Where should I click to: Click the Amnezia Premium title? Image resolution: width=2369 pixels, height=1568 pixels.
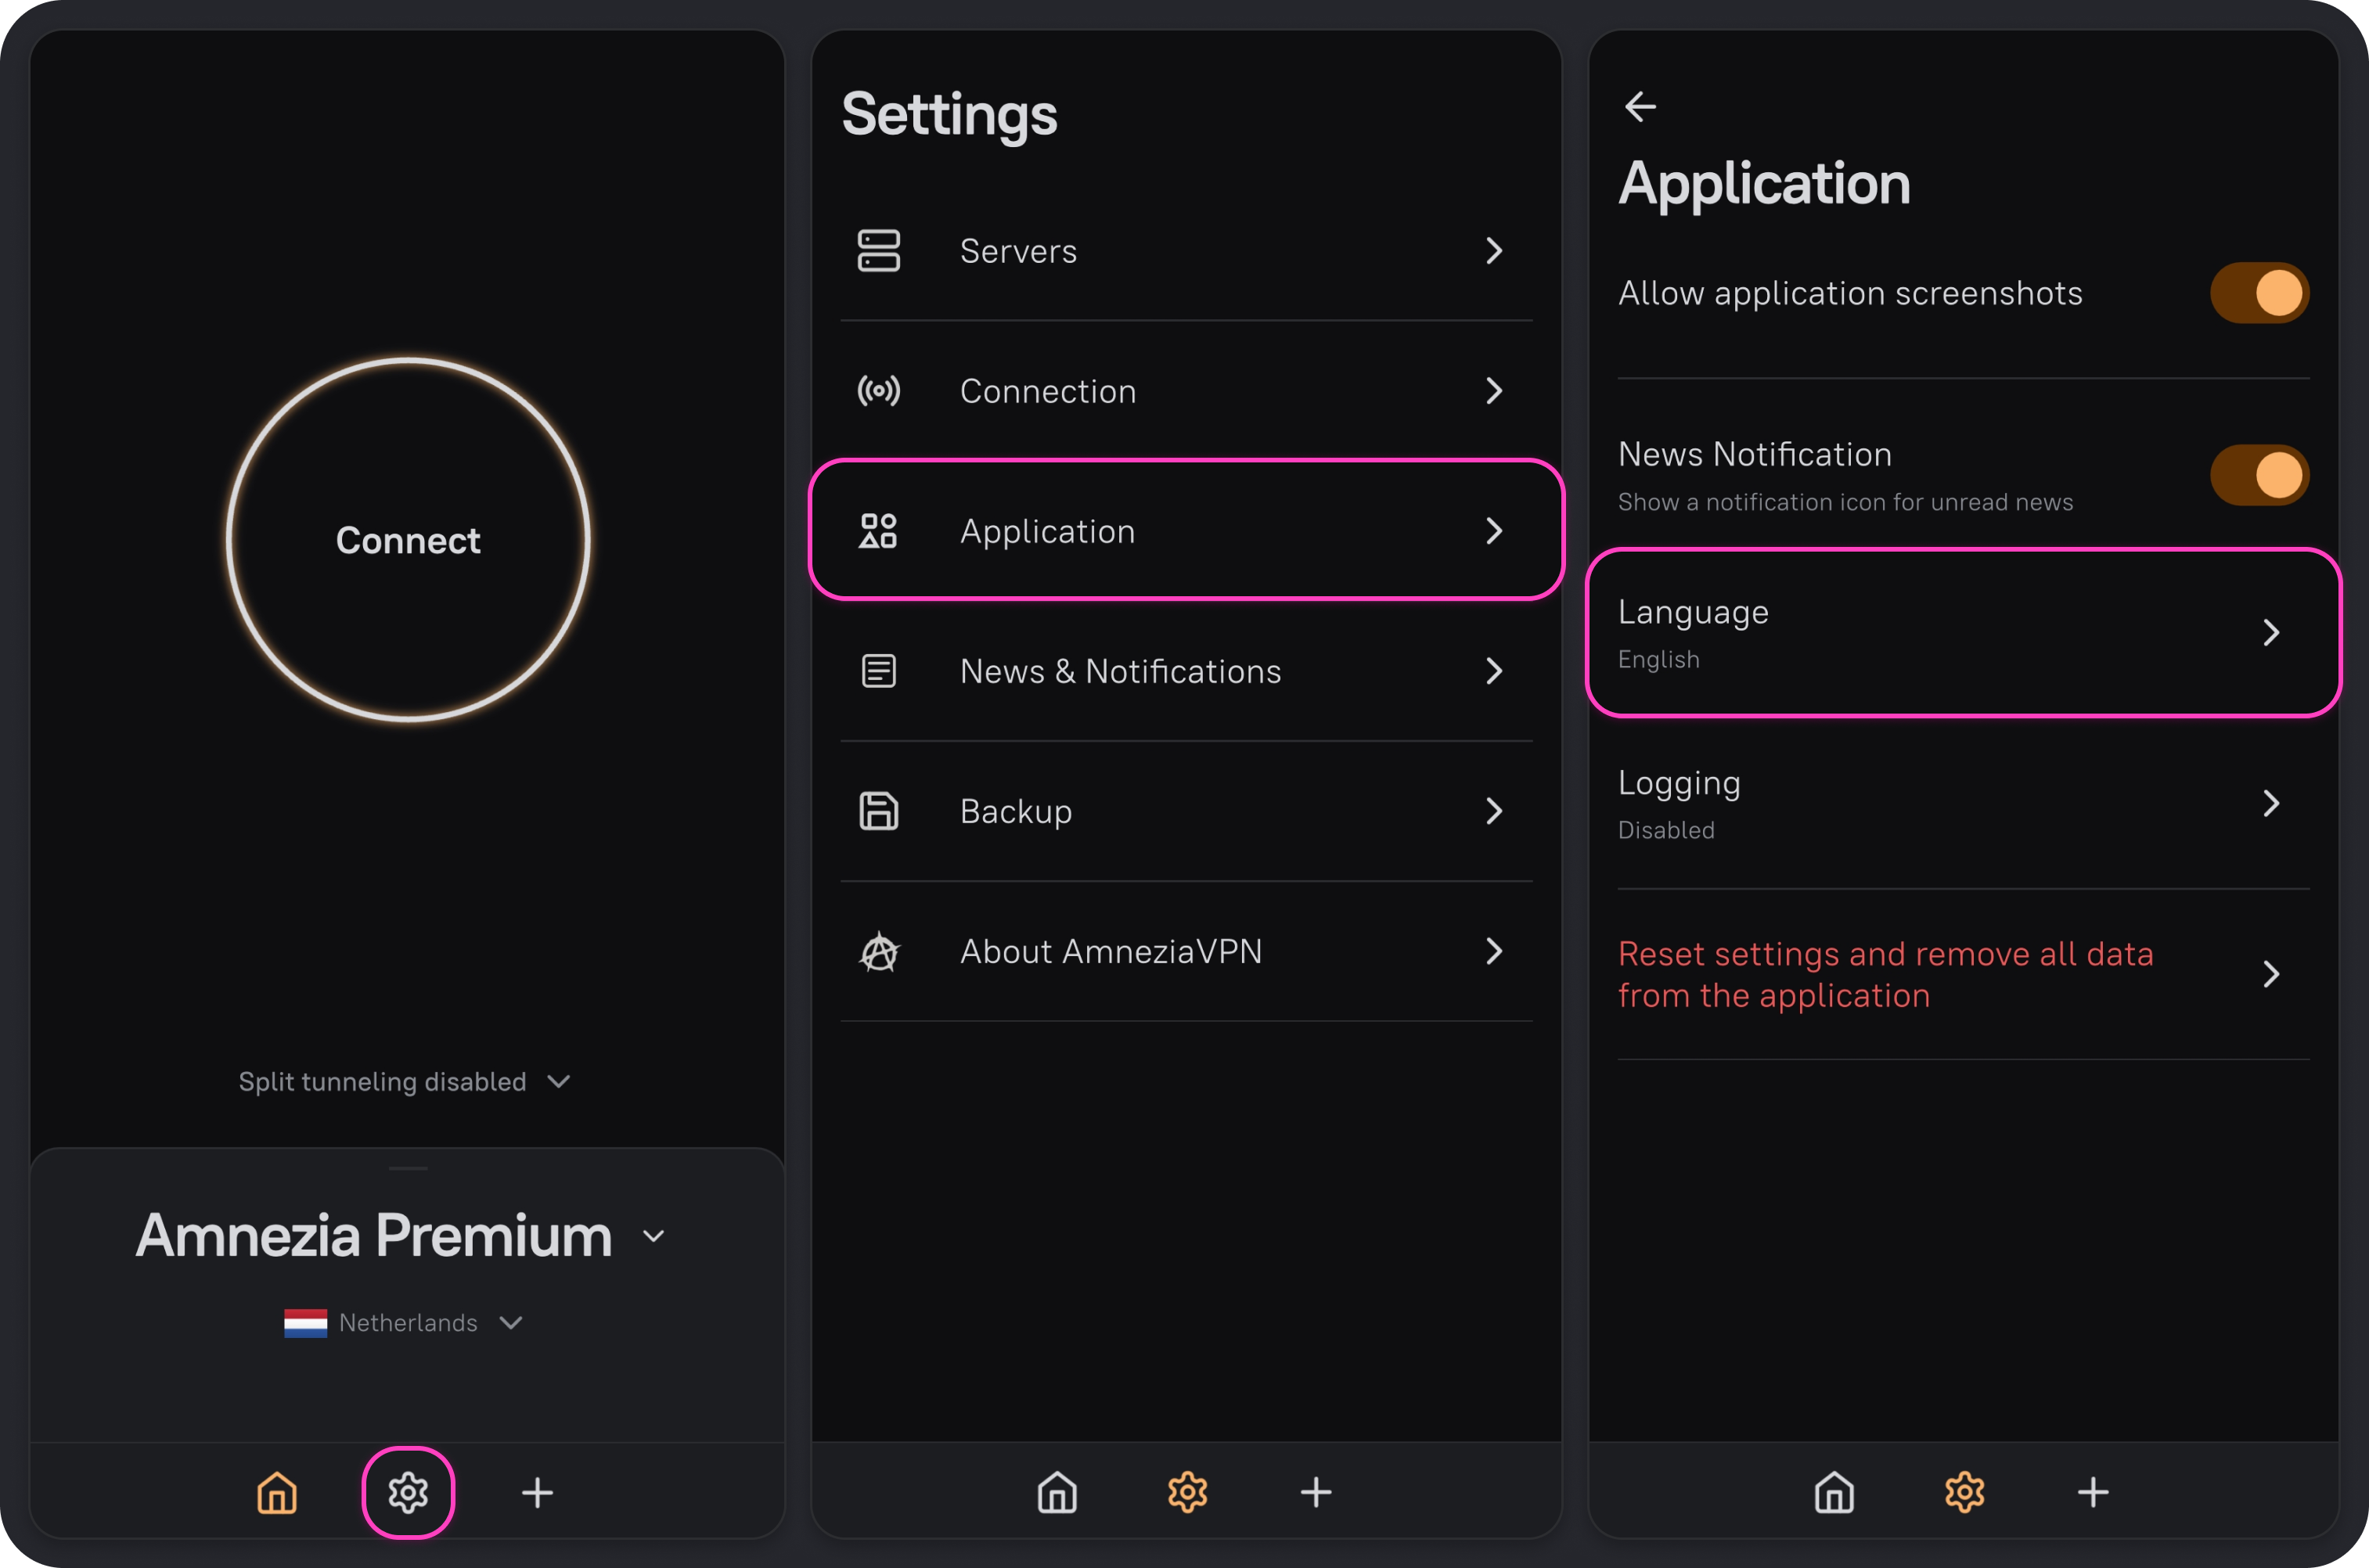pos(374,1237)
